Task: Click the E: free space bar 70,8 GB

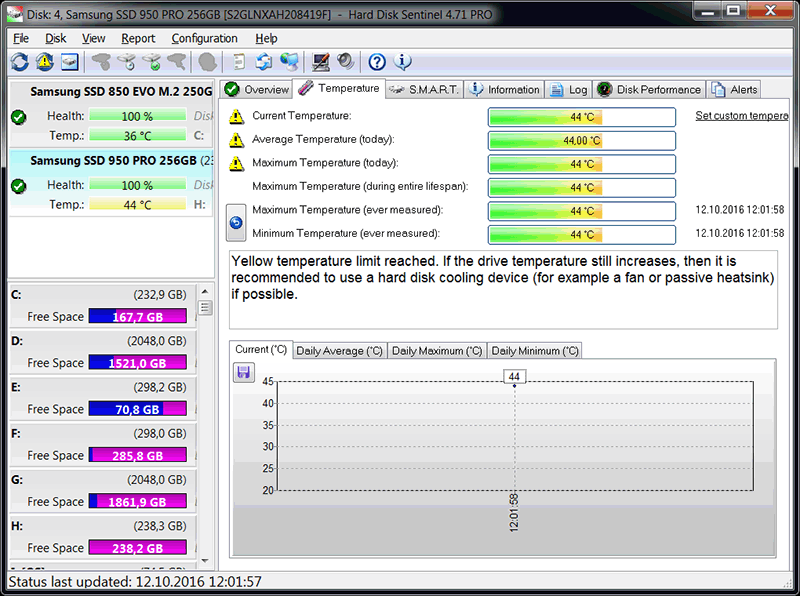Action: point(138,409)
